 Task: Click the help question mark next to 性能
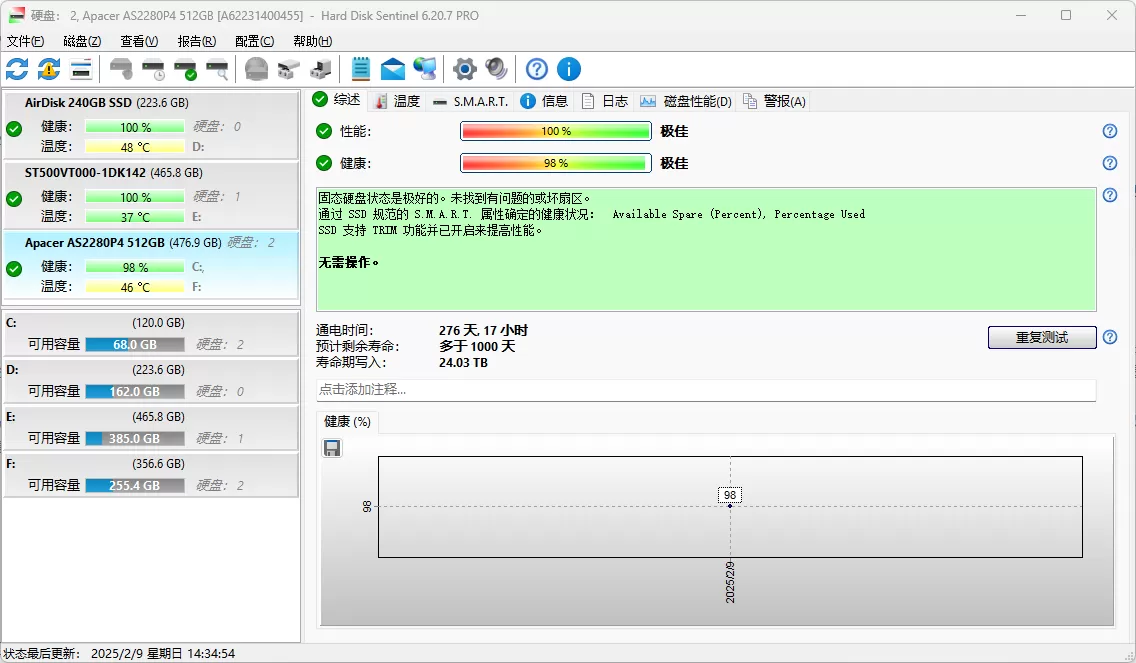(1108, 130)
